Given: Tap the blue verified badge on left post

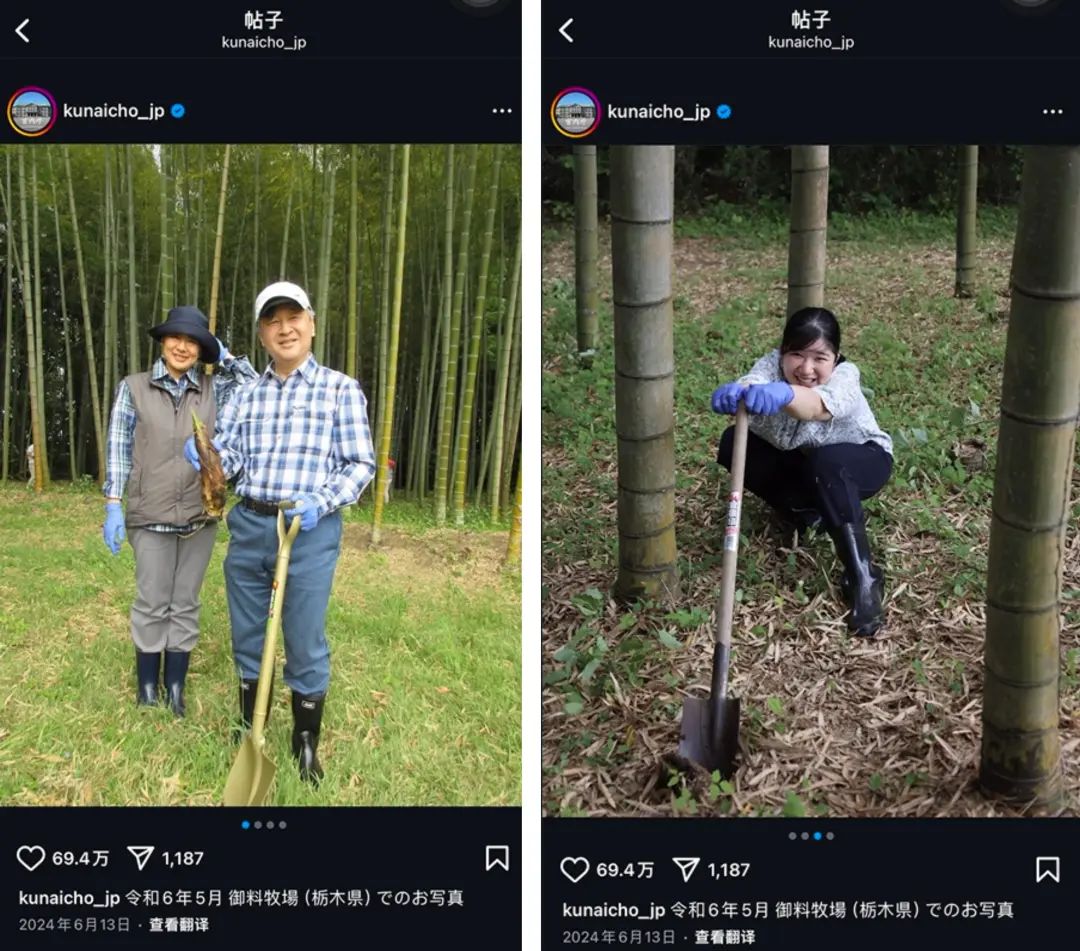Looking at the screenshot, I should tap(178, 111).
